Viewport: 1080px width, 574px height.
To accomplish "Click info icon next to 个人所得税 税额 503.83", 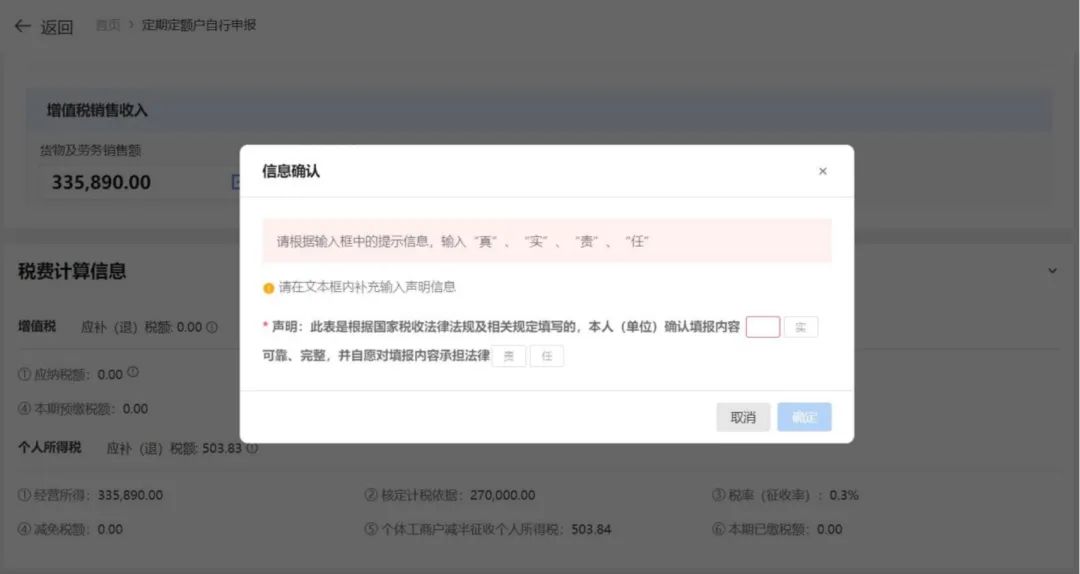I will tap(252, 448).
